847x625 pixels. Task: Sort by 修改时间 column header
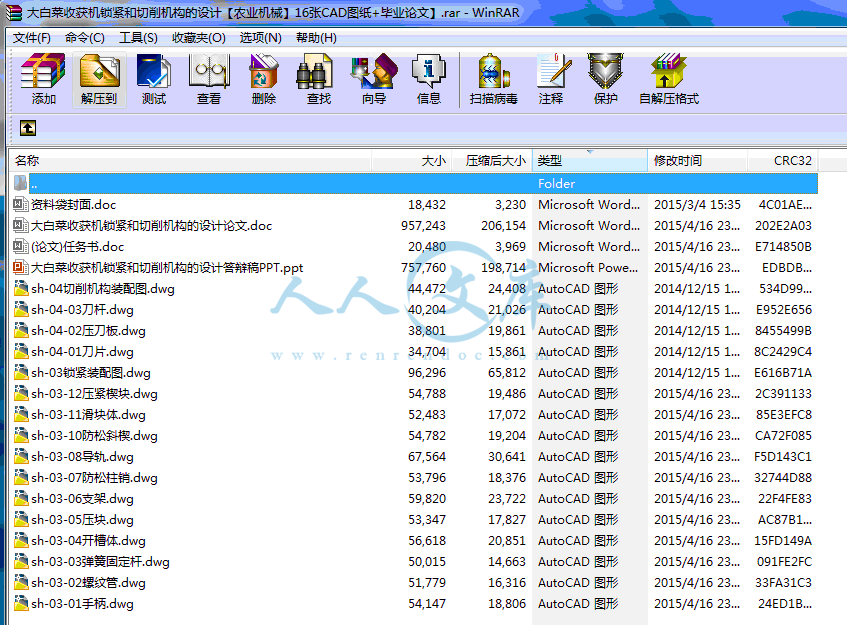coord(697,160)
